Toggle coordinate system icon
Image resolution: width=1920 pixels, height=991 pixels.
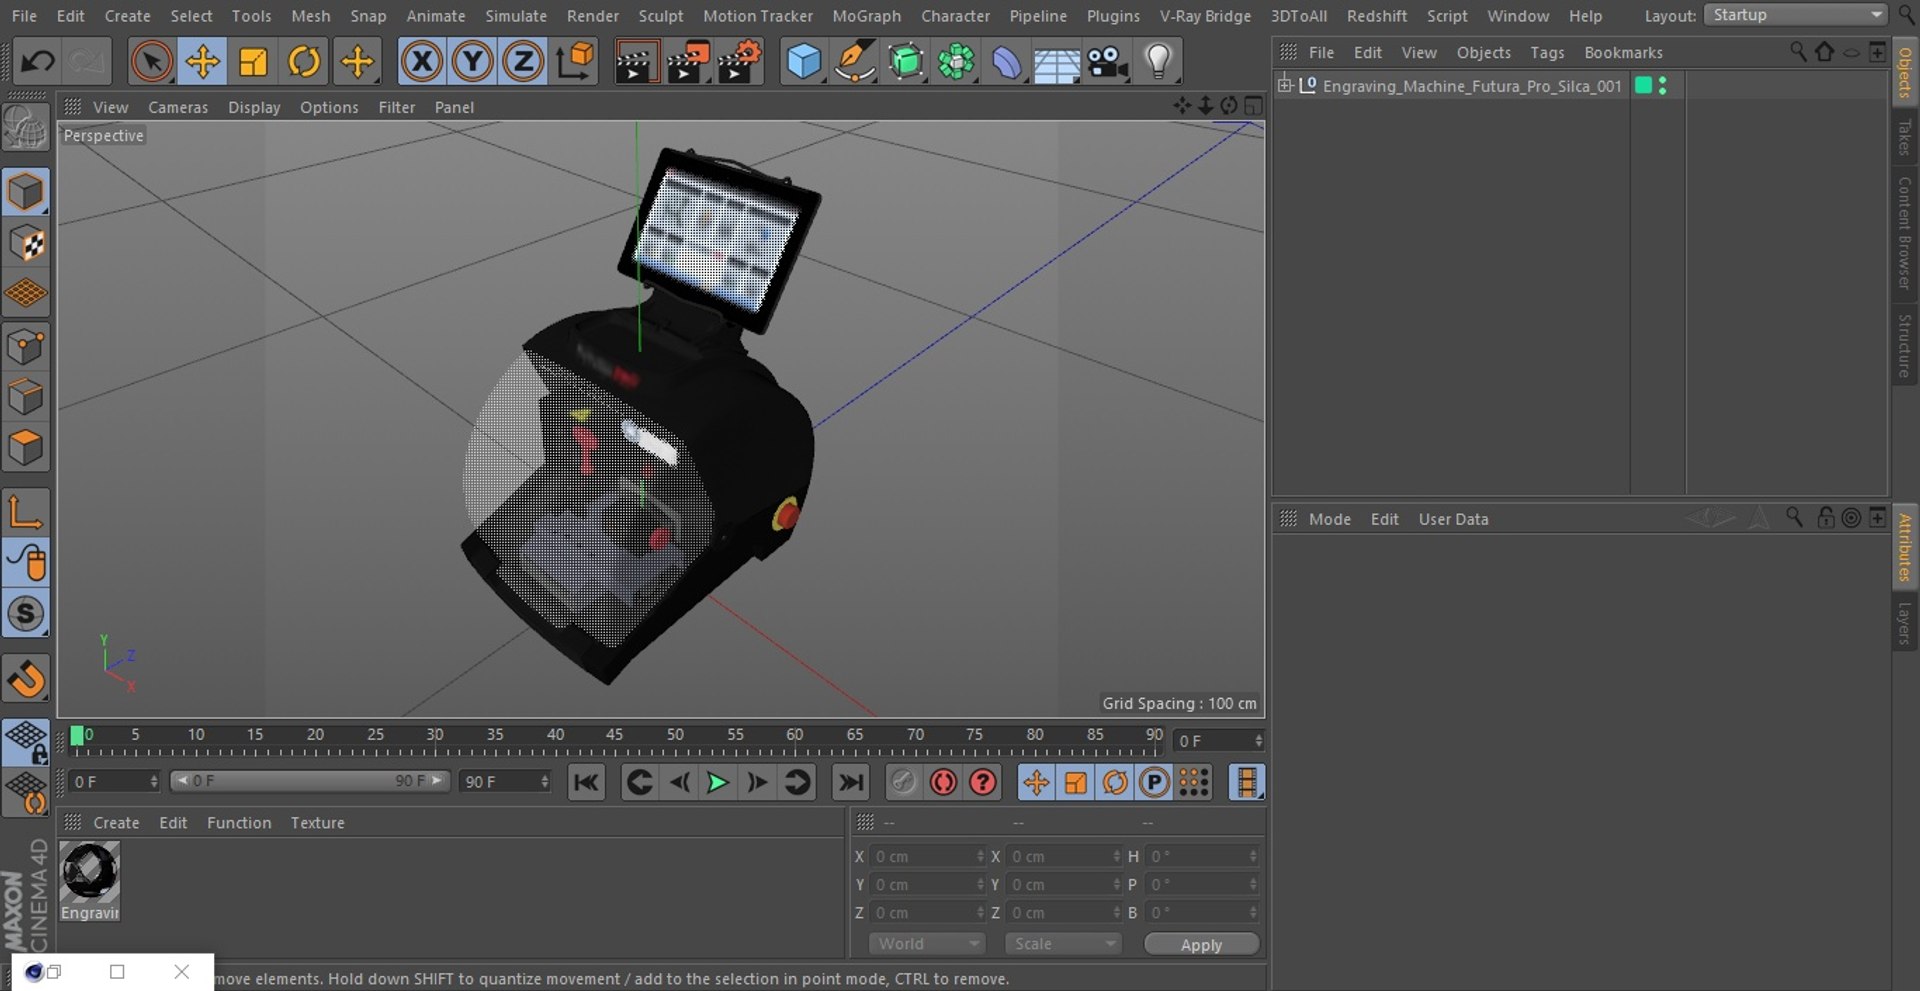click(575, 62)
